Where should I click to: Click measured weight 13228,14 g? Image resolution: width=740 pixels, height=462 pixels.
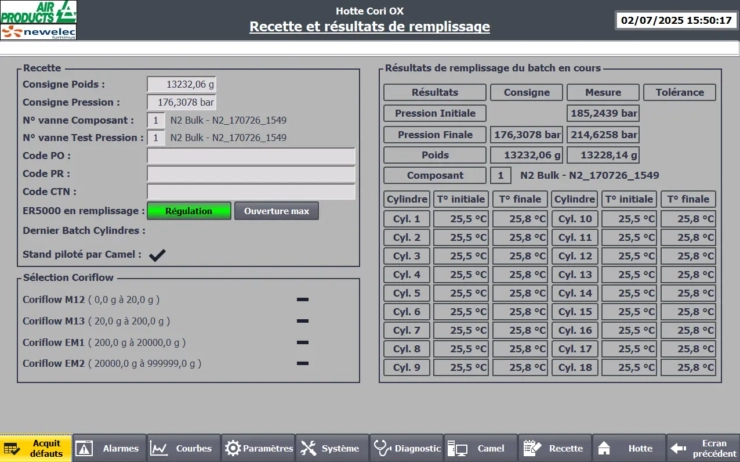click(x=603, y=155)
